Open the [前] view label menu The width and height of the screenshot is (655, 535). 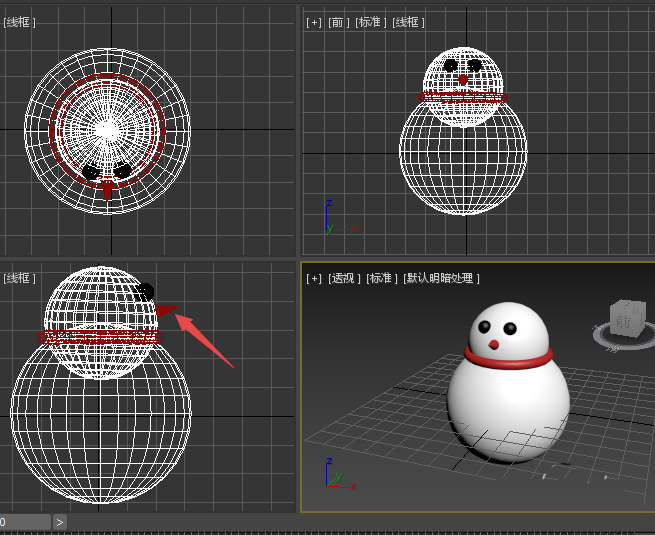tap(339, 22)
